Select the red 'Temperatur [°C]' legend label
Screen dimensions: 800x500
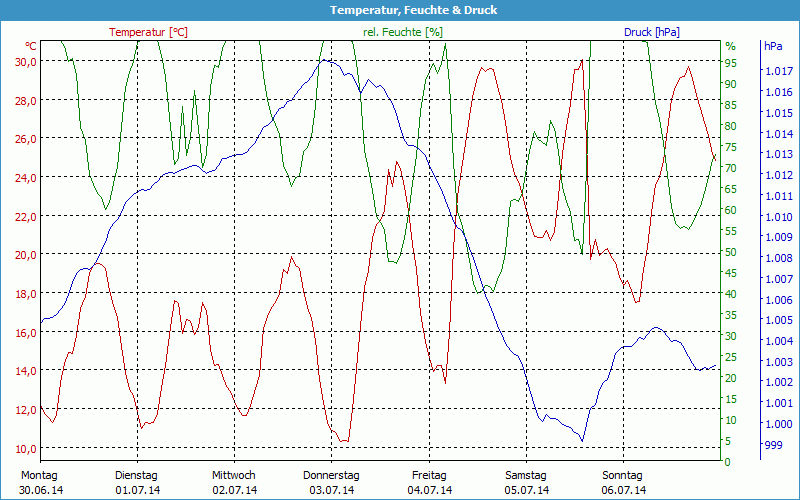pyautogui.click(x=148, y=32)
